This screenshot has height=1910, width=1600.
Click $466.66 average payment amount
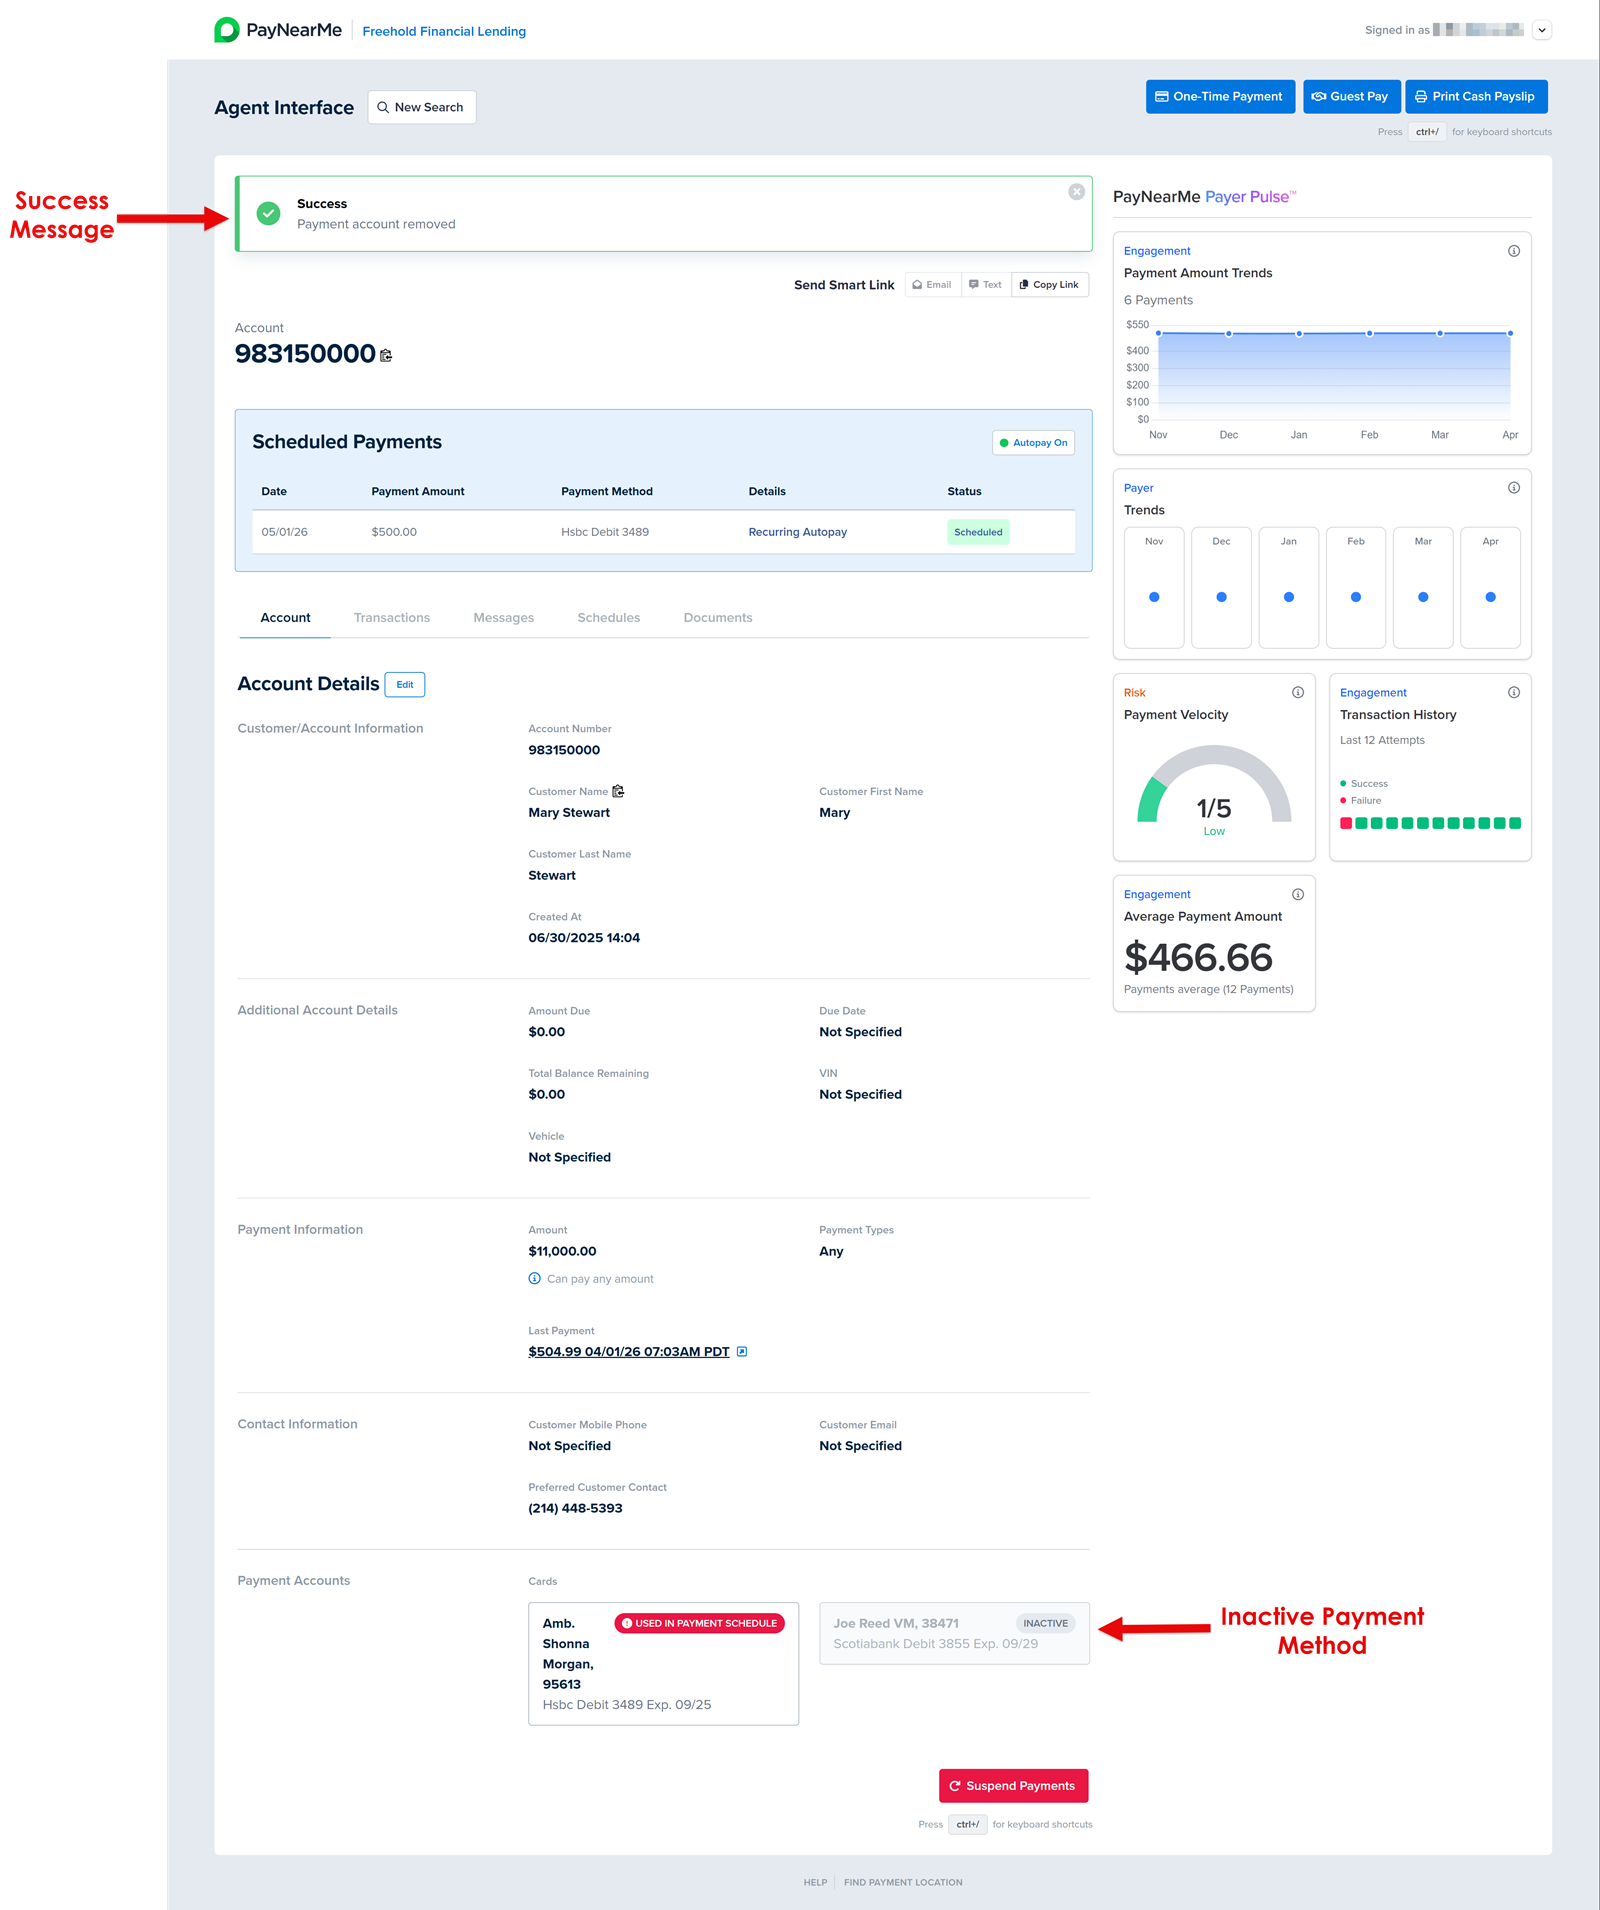click(x=1198, y=957)
